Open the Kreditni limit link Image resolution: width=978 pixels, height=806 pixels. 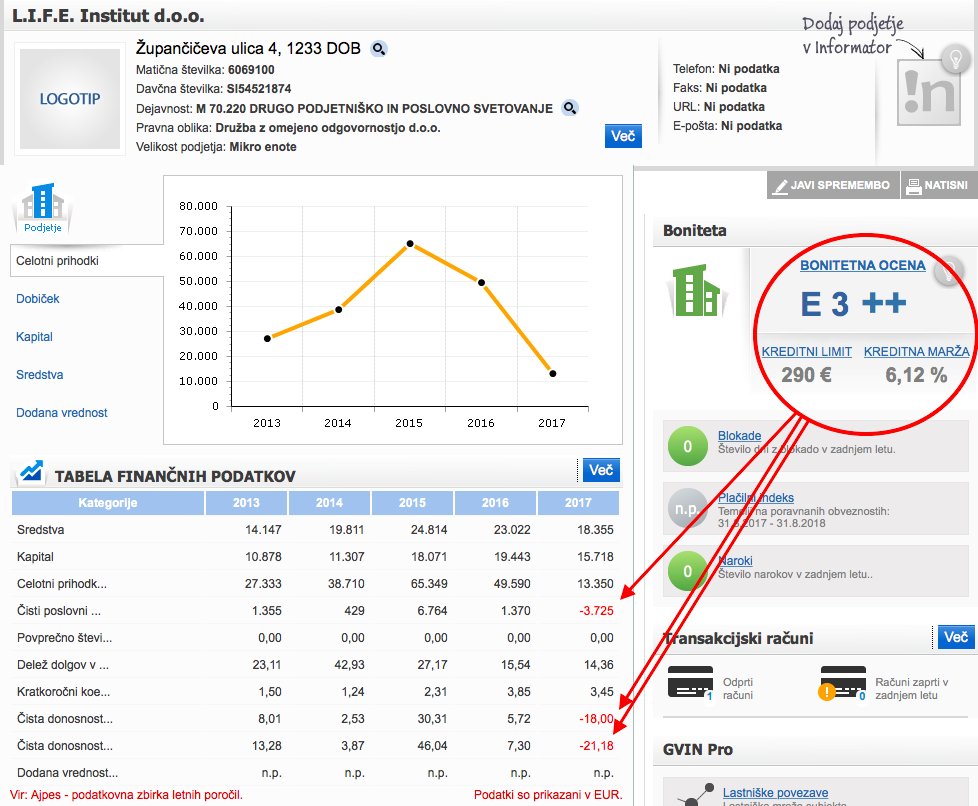[x=806, y=352]
